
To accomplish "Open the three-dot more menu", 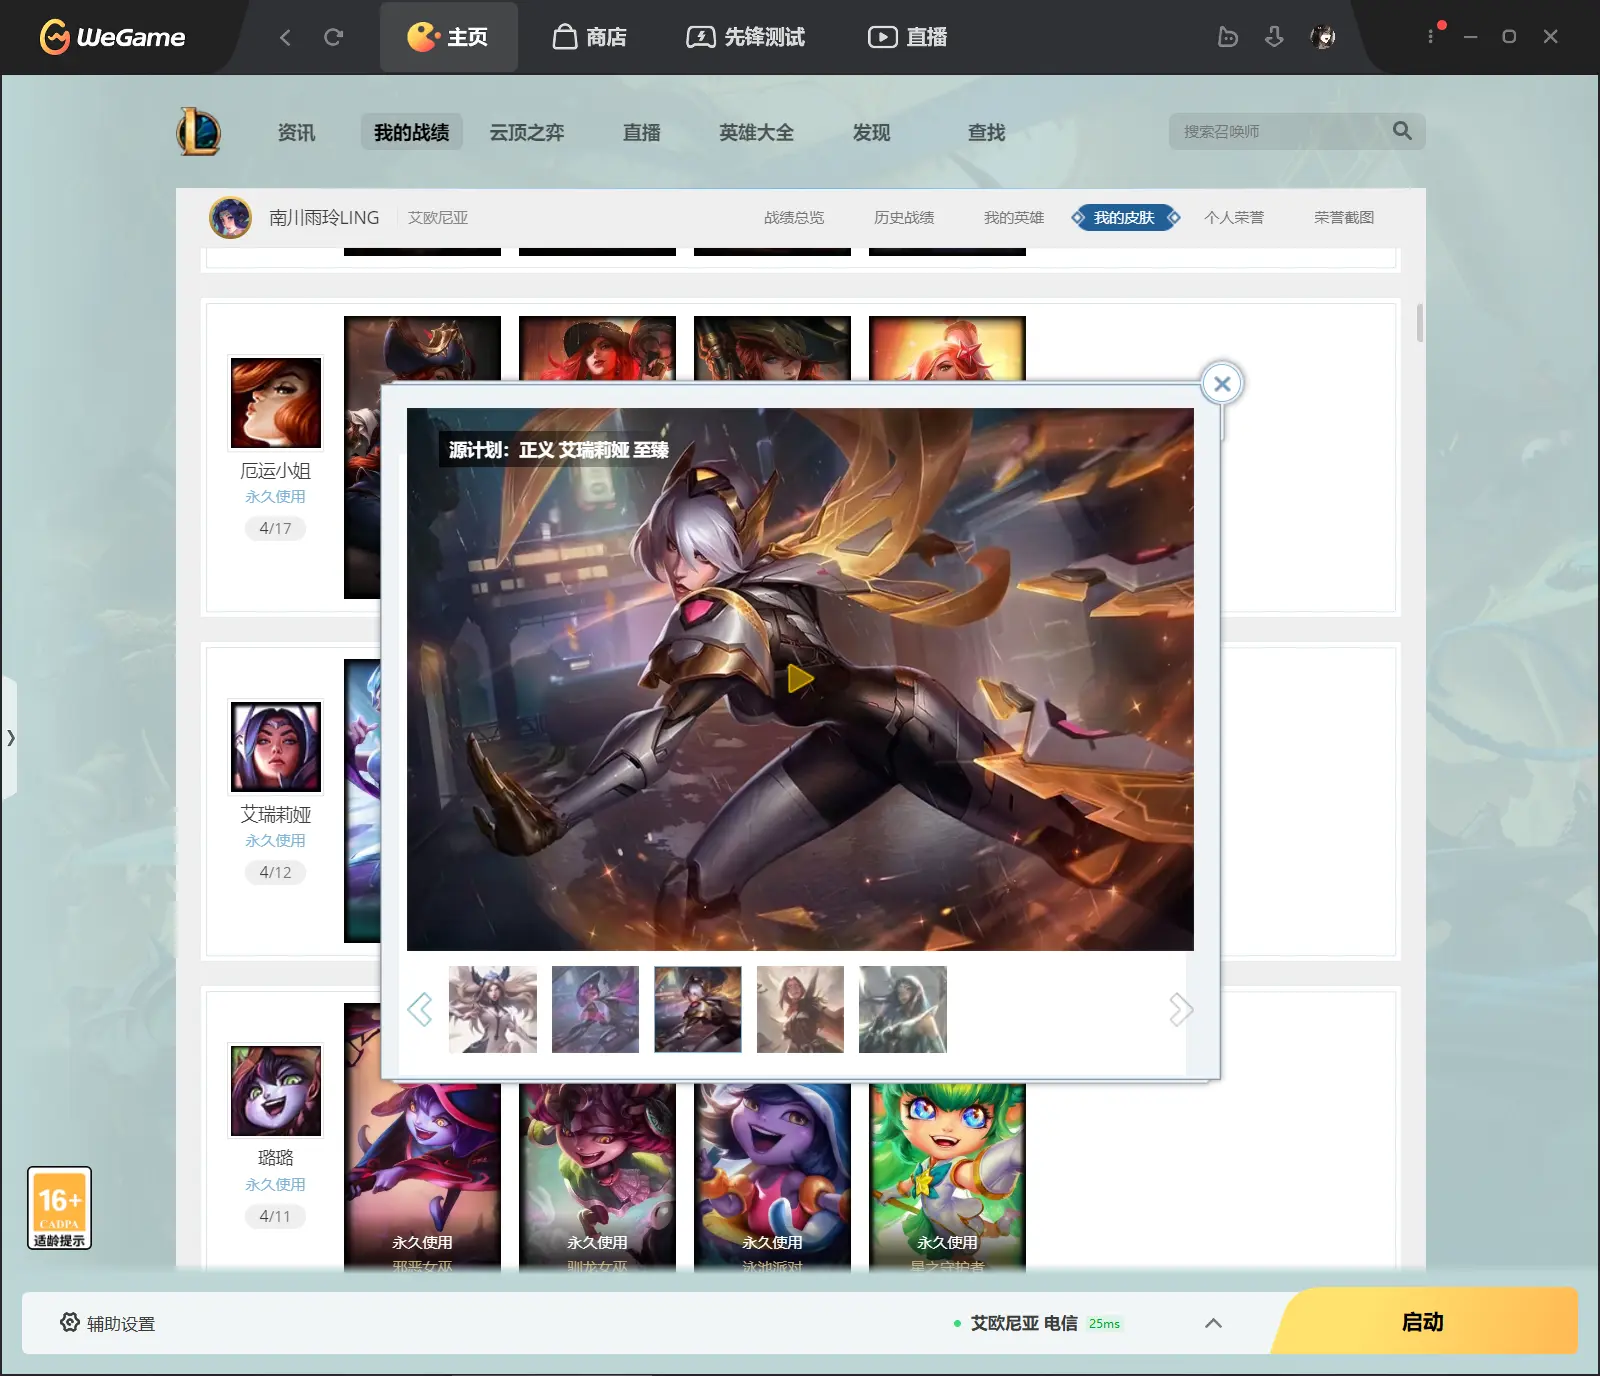I will click(x=1431, y=37).
